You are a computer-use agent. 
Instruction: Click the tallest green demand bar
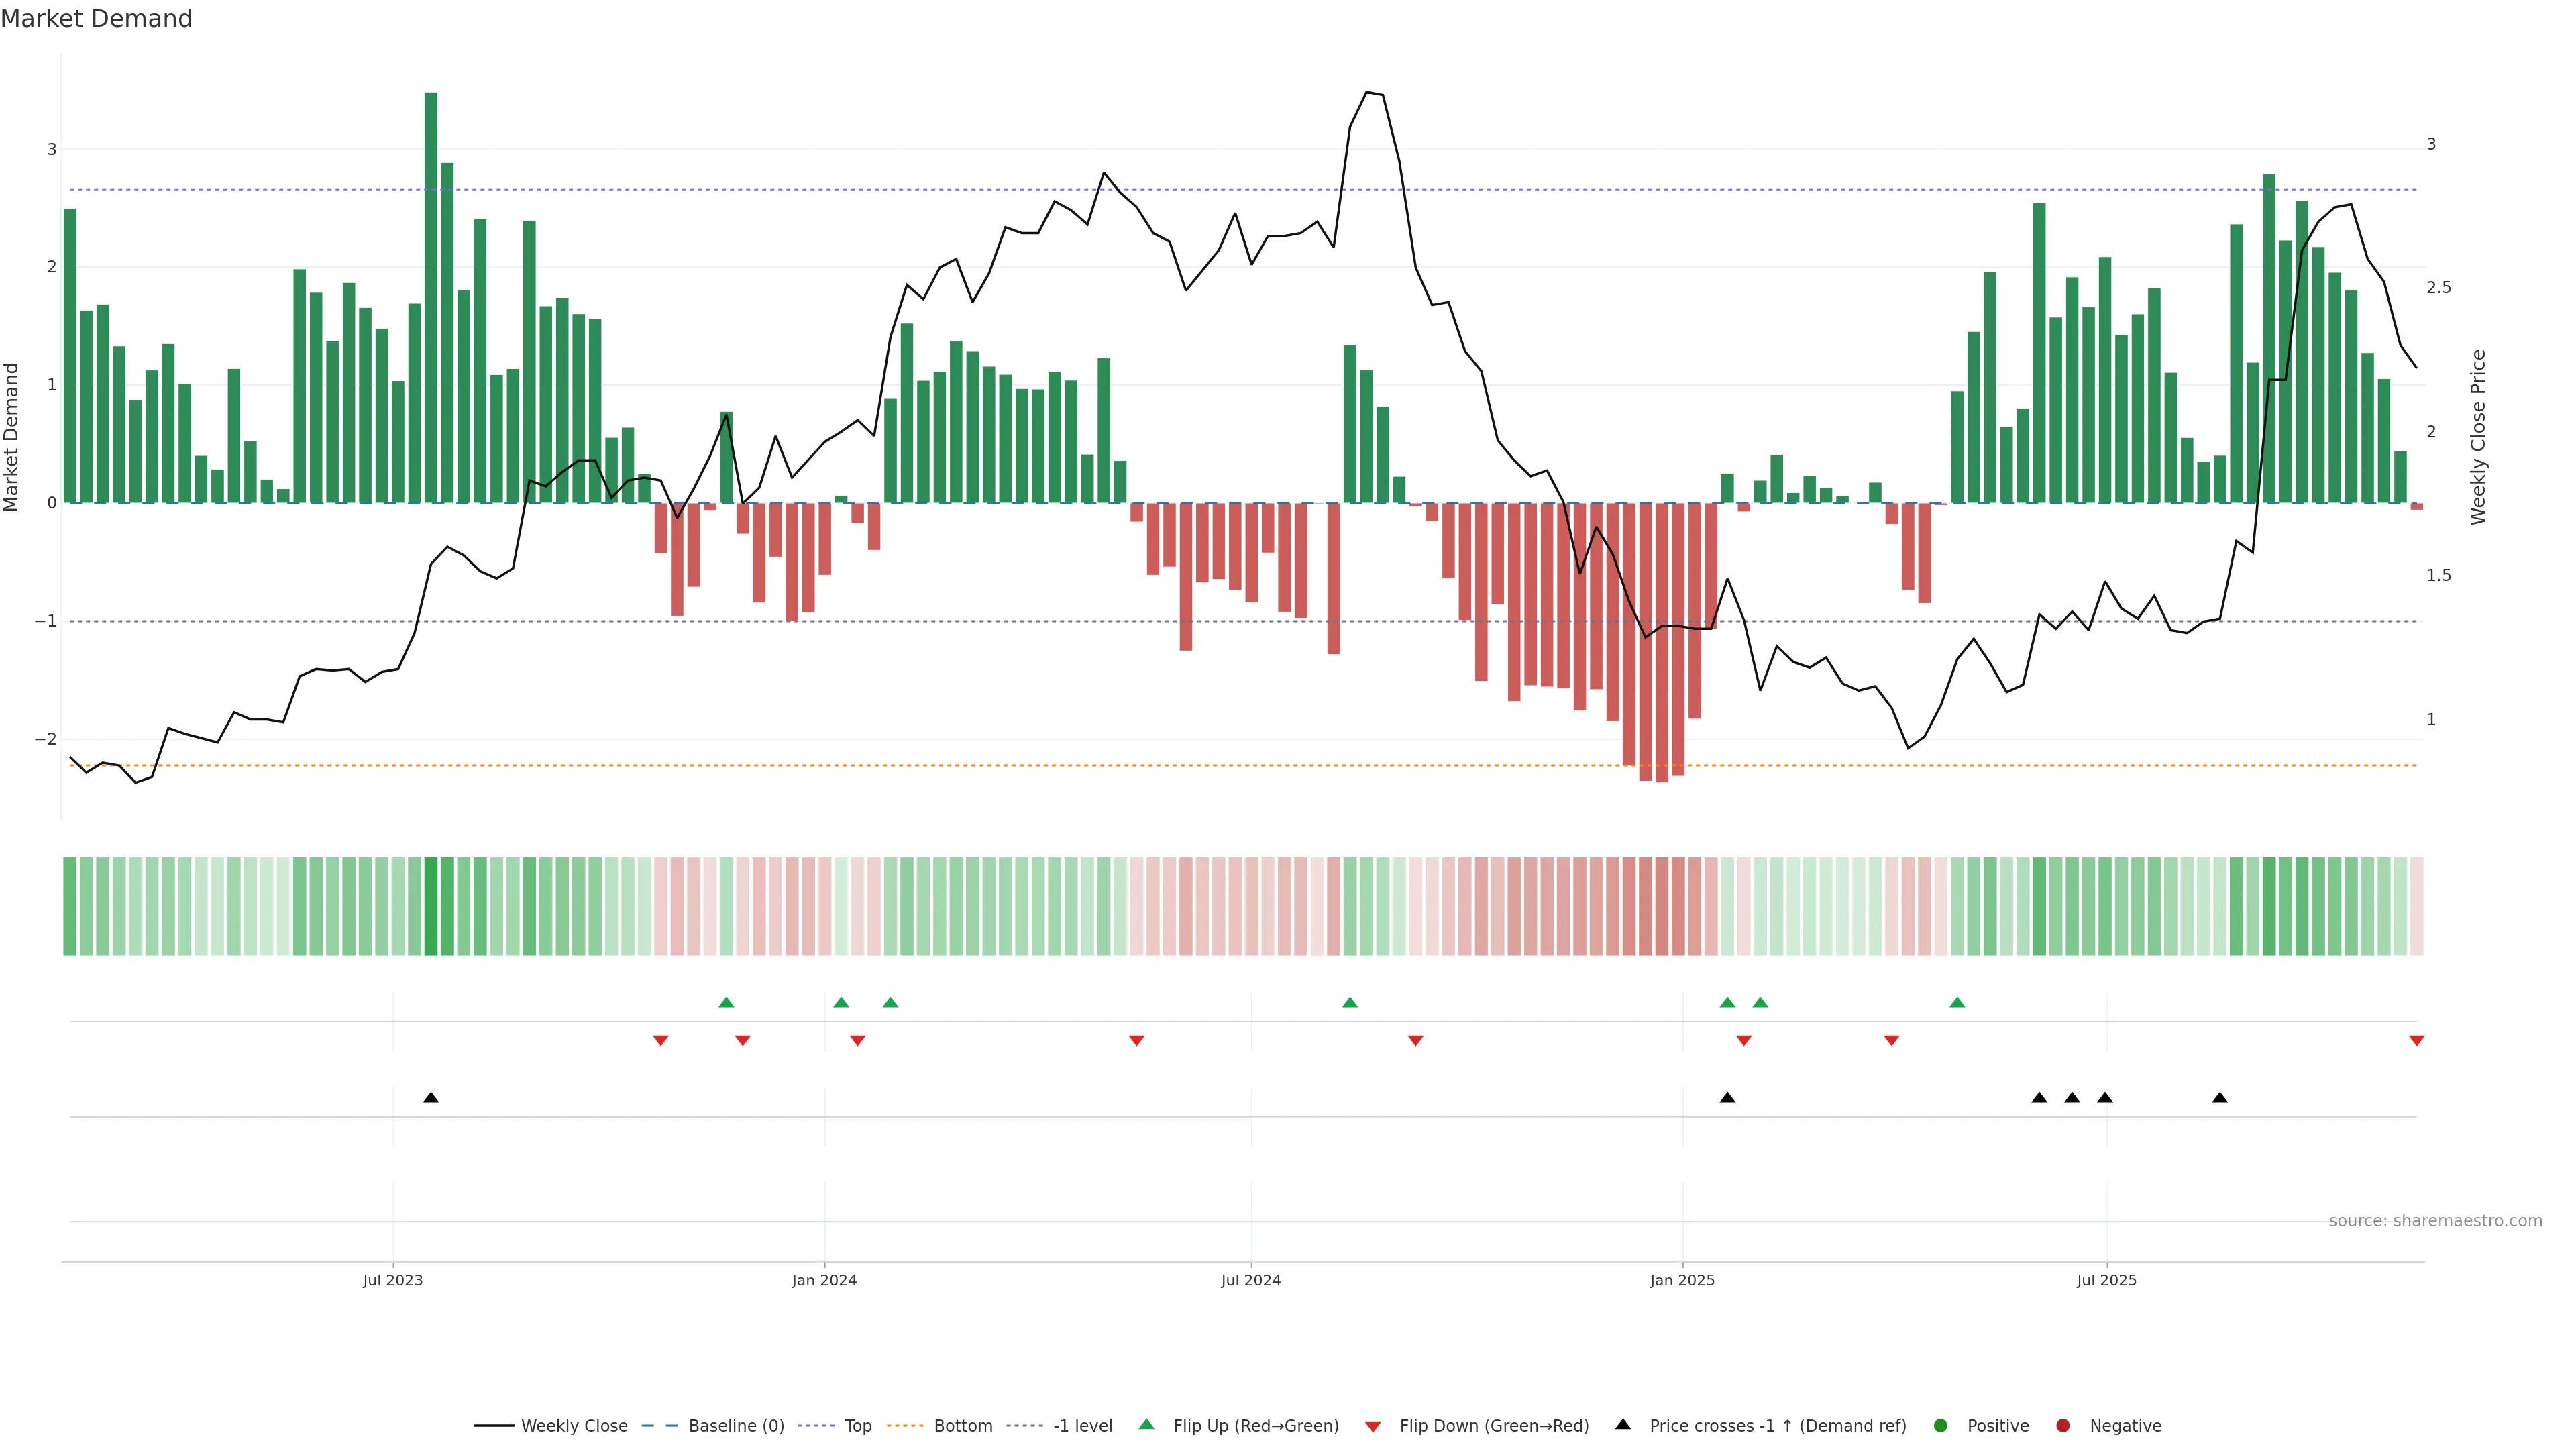coord(431,300)
